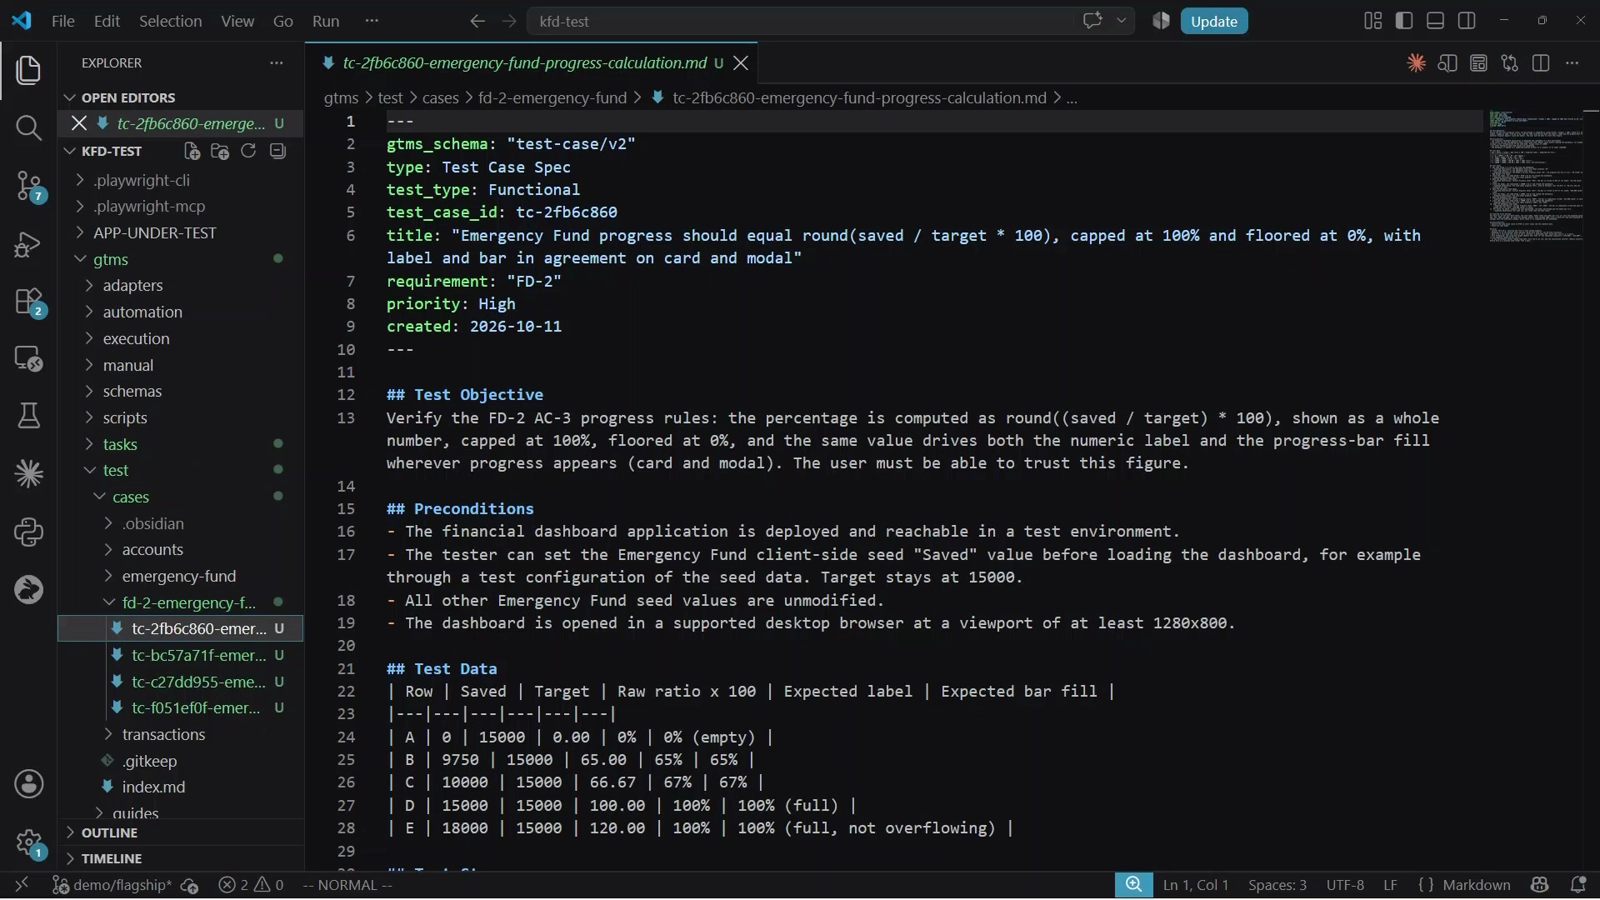This screenshot has width=1600, height=900.
Task: Open Run and Debug view
Action: tap(28, 244)
